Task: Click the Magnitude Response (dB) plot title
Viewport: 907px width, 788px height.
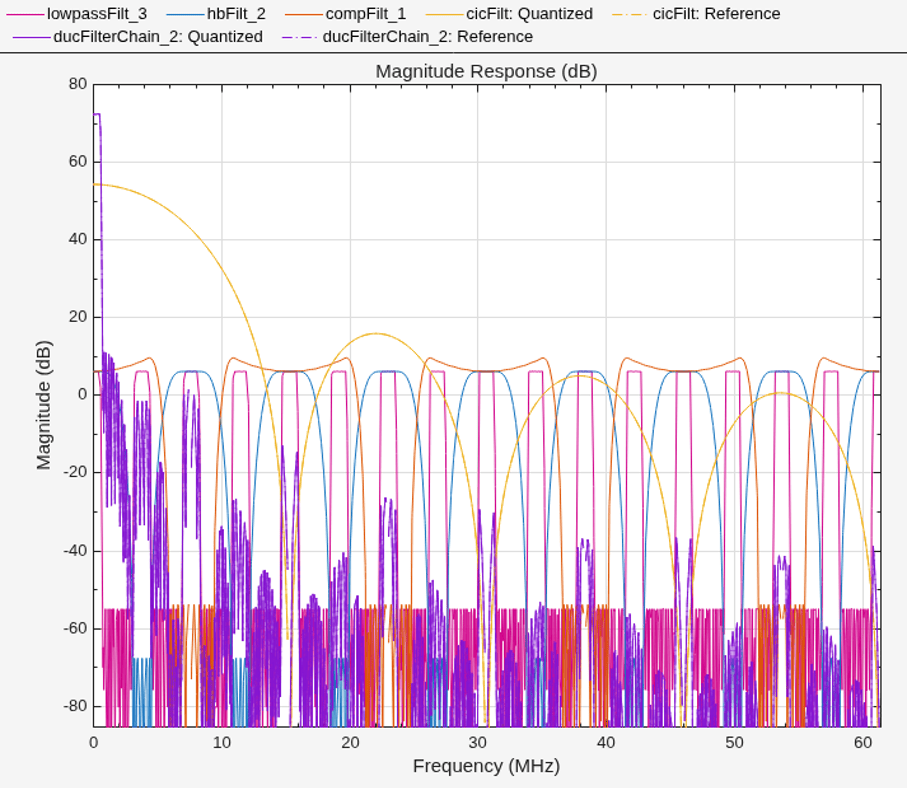Action: [x=486, y=71]
